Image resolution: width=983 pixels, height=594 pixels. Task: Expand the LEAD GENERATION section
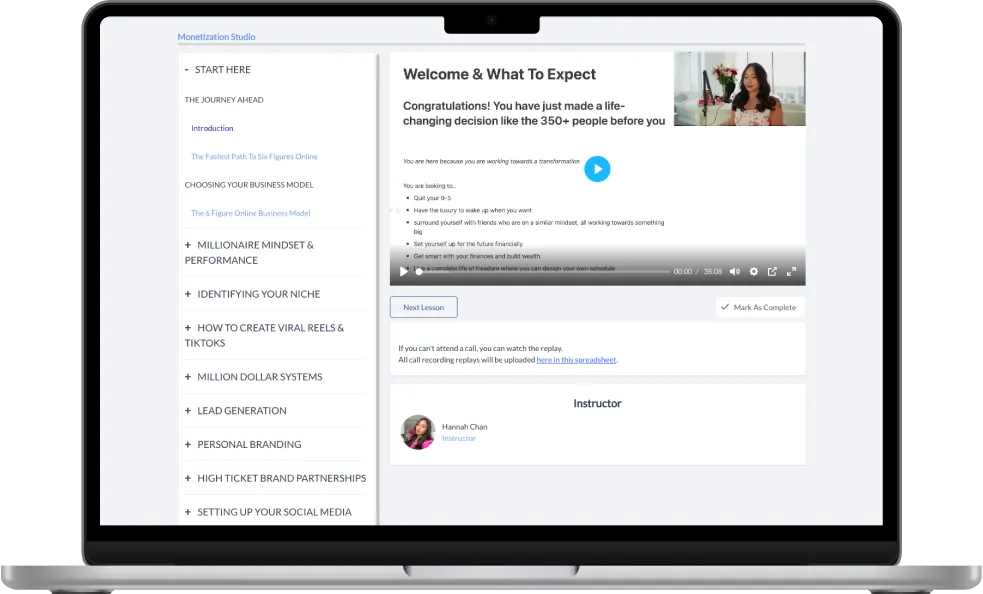pyautogui.click(x=236, y=411)
